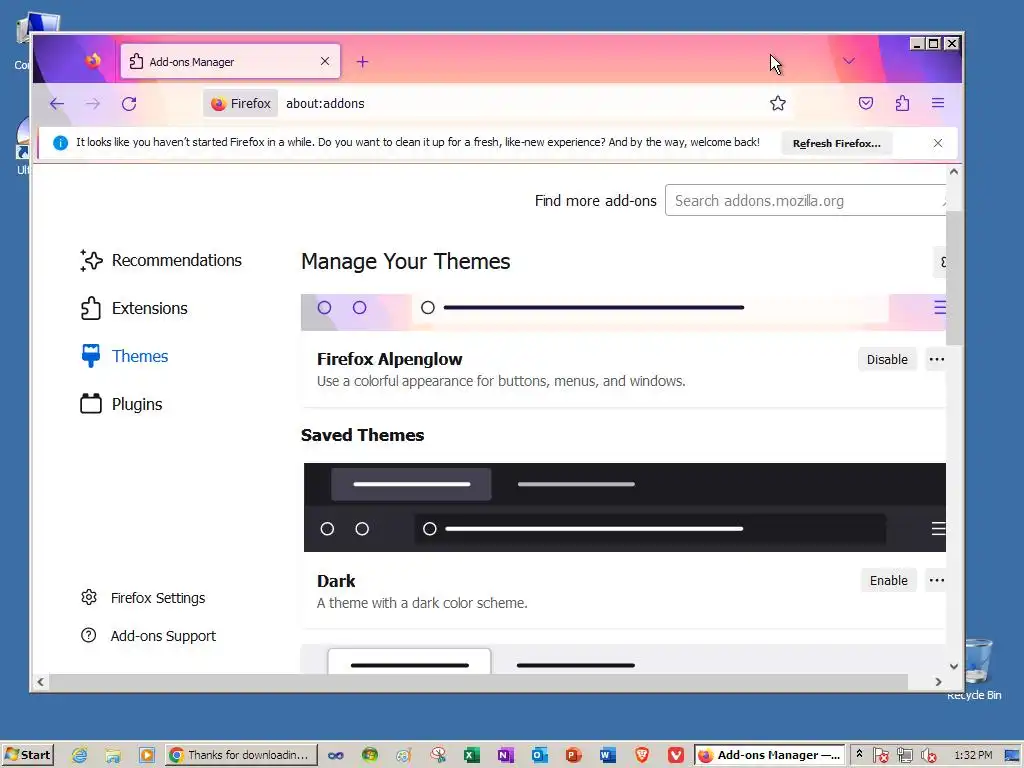Screen dimensions: 1024x768
Task: Launch OneNote from the taskbar
Action: tap(505, 755)
